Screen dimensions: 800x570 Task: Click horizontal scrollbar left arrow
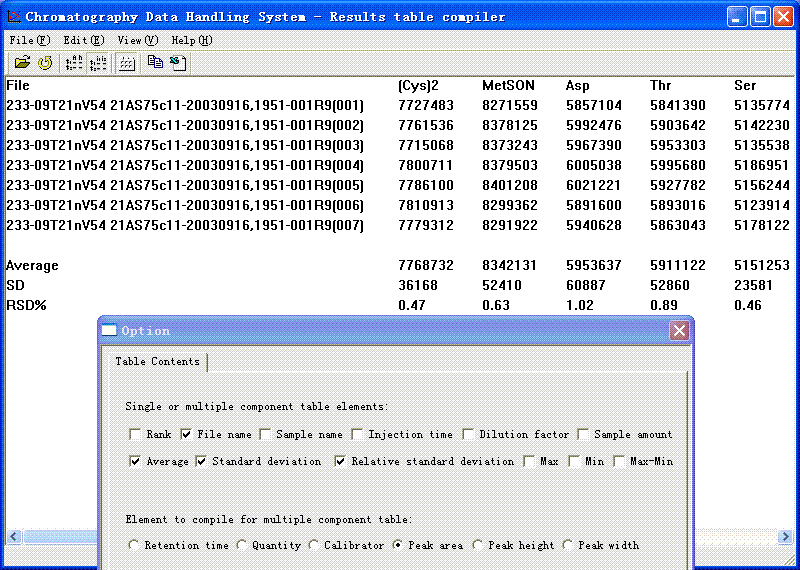(13, 536)
